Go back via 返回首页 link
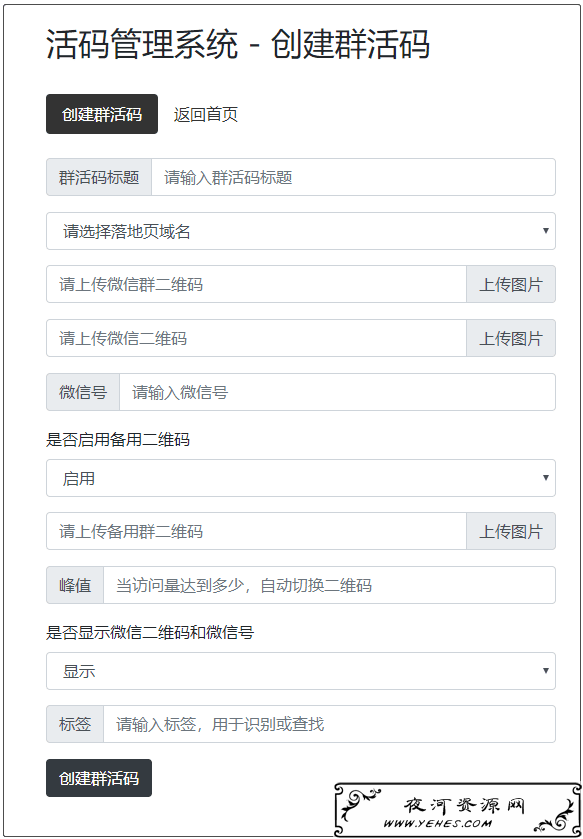Viewport: 583px width, 839px height. click(205, 114)
